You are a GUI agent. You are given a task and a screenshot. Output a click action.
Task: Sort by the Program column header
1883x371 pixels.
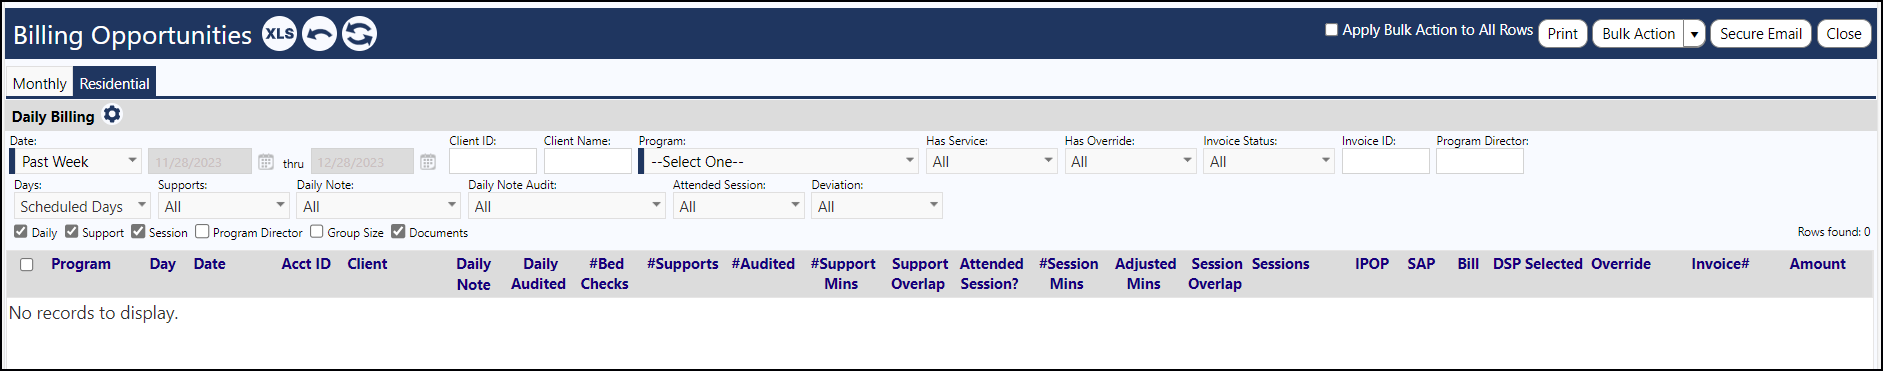(81, 264)
